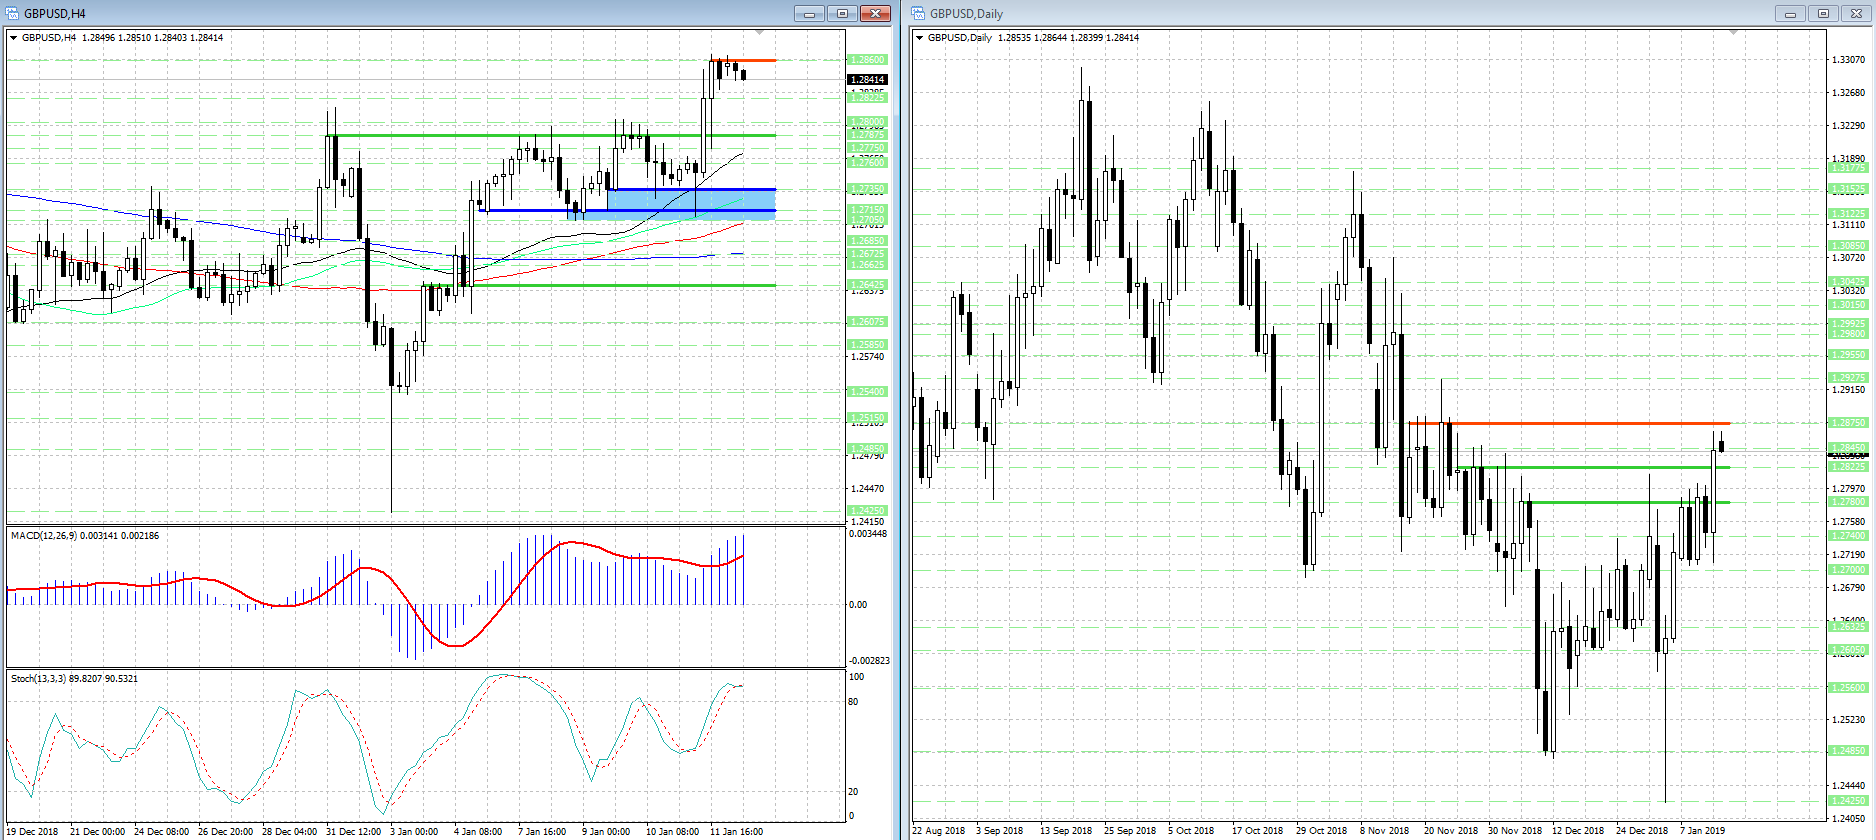Maximize the GBPUSD,Daily chart window

(x=1823, y=13)
